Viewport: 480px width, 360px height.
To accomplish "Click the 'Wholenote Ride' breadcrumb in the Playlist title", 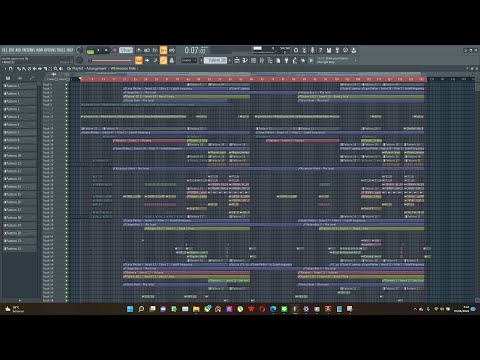I will click(x=123, y=68).
